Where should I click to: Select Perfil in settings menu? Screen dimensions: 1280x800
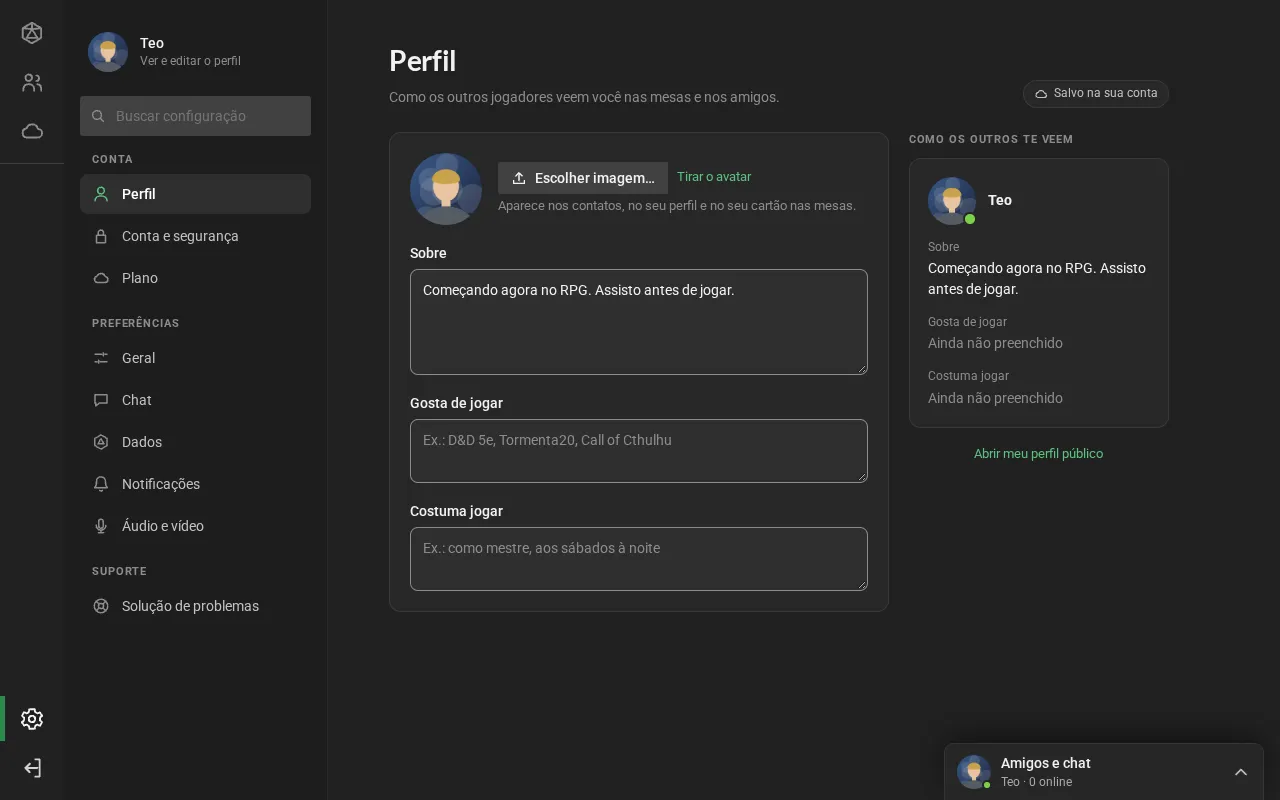point(195,194)
